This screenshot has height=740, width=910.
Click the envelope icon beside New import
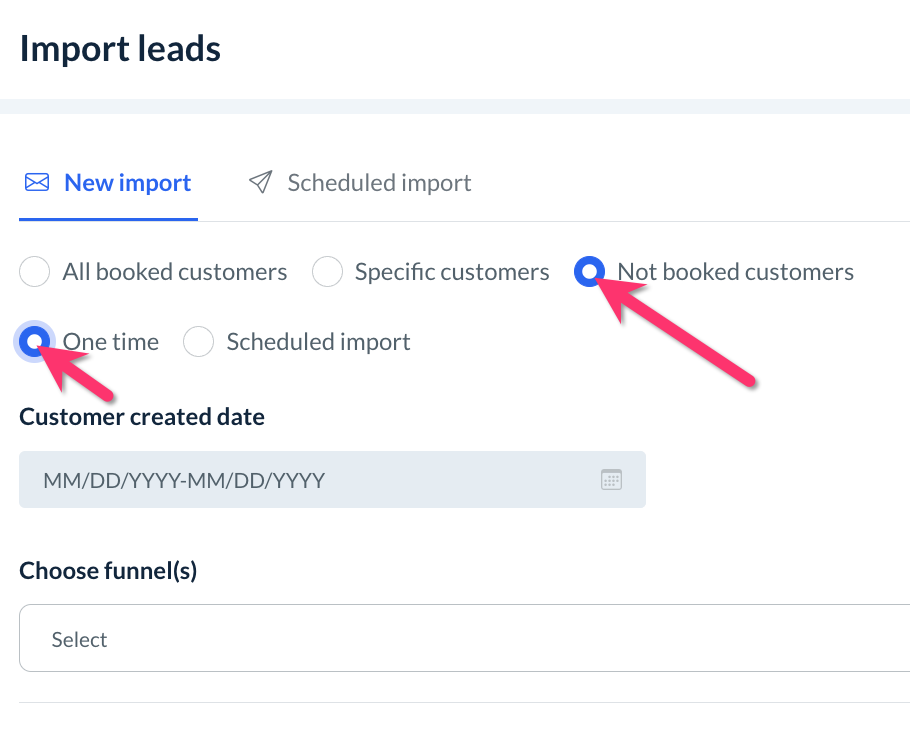click(x=37, y=183)
